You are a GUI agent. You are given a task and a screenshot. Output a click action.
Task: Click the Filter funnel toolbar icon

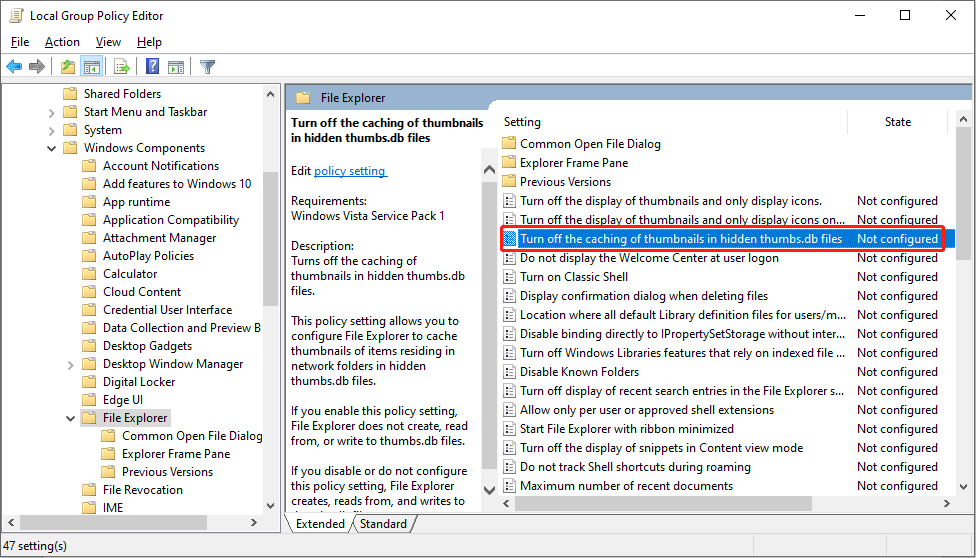click(207, 66)
